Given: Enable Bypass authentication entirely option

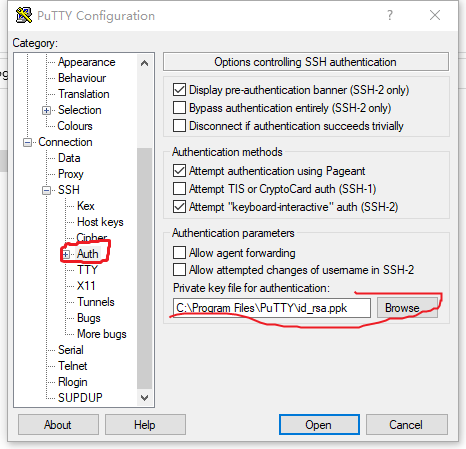Looking at the screenshot, I should click(179, 108).
